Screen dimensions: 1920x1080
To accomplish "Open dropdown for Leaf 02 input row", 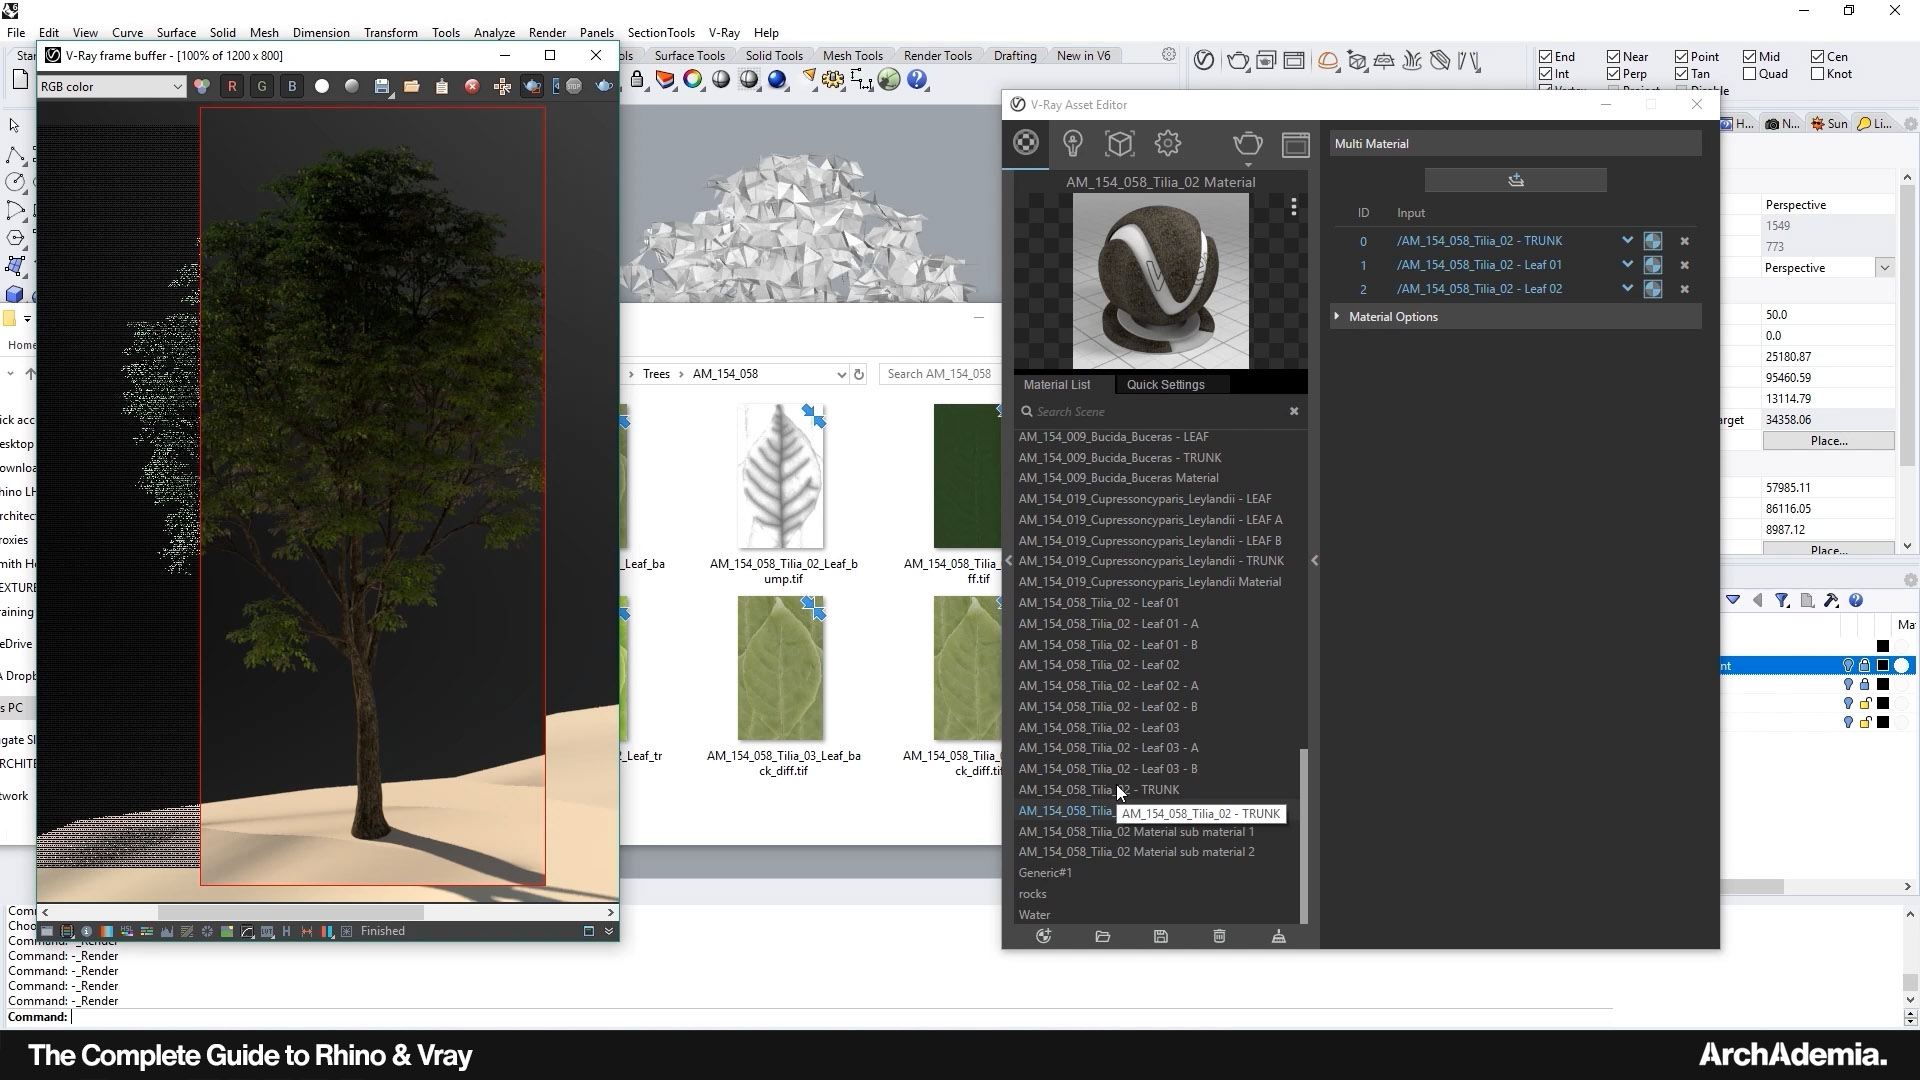I will [1627, 289].
